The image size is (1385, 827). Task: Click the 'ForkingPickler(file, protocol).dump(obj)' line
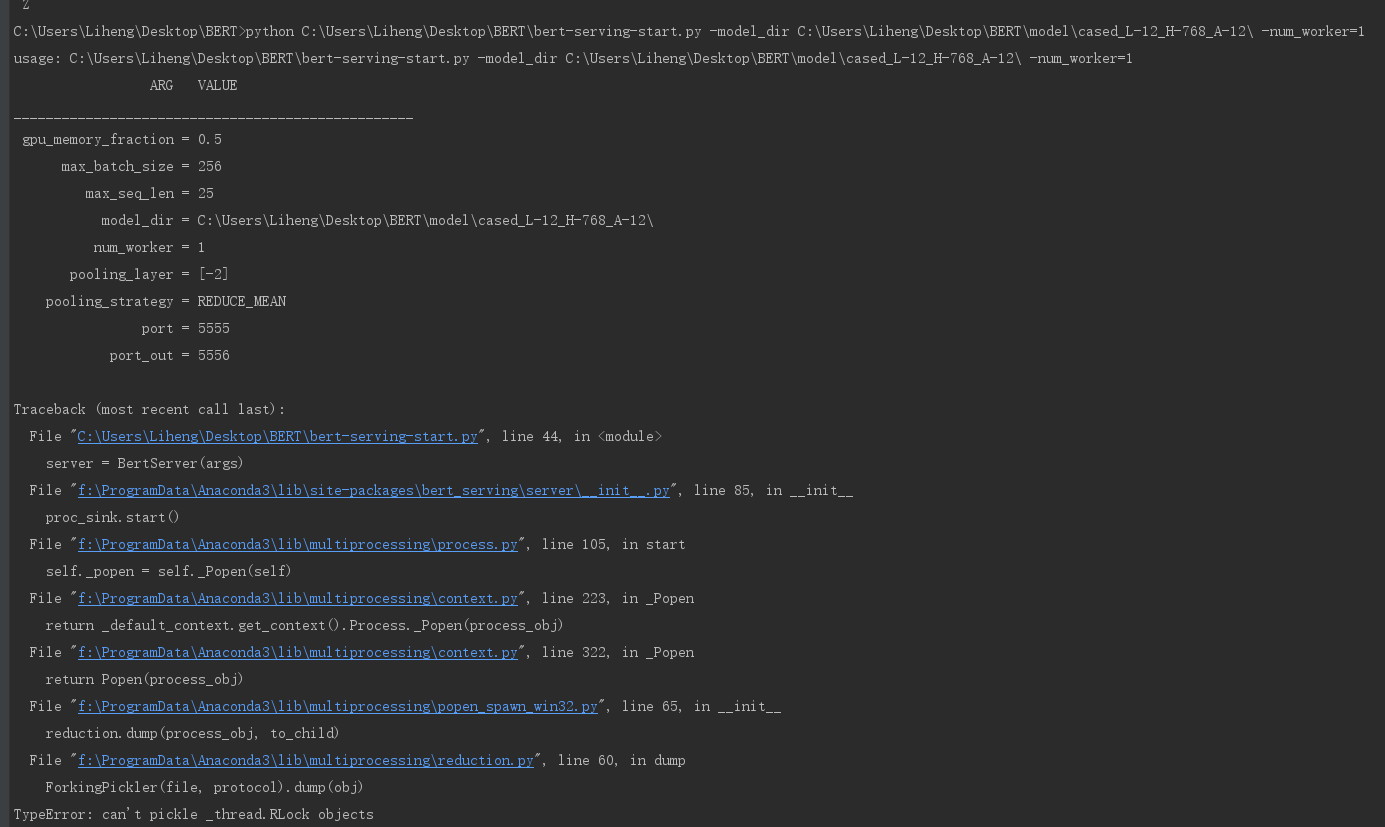click(x=205, y=788)
